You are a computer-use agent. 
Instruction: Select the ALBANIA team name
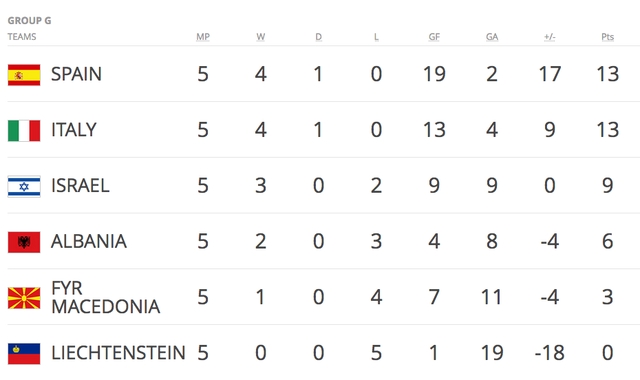89,242
